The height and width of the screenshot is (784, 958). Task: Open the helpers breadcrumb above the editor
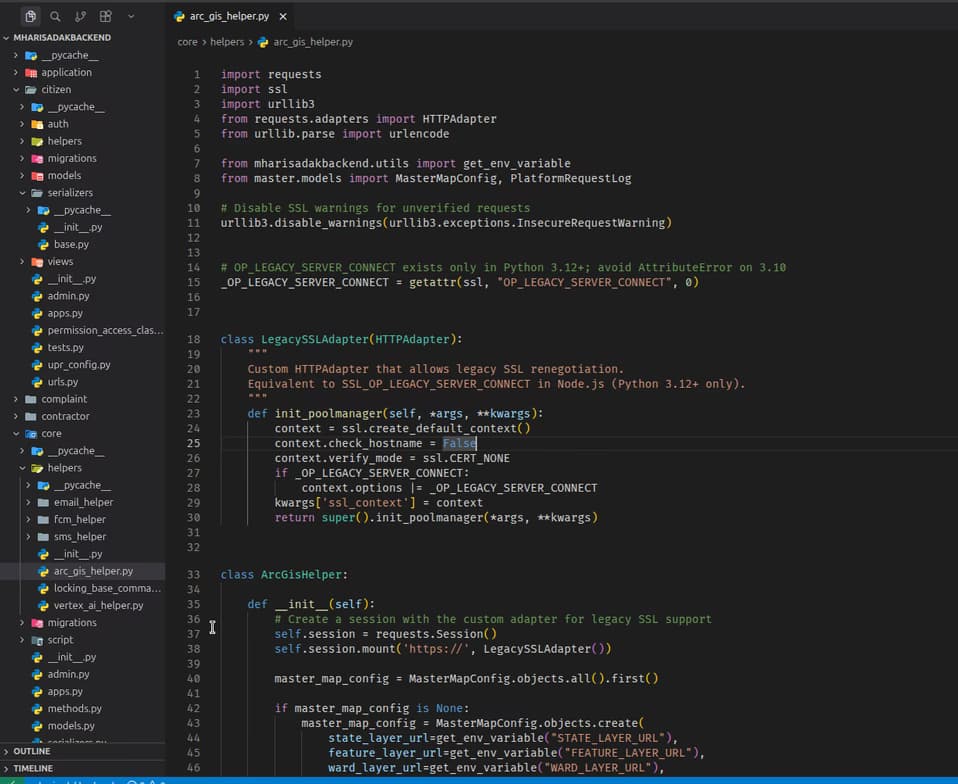(227, 42)
